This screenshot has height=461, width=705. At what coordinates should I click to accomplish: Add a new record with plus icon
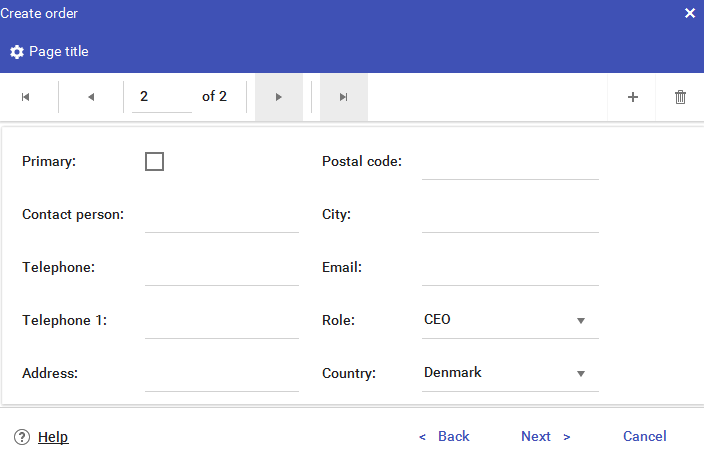(x=633, y=97)
